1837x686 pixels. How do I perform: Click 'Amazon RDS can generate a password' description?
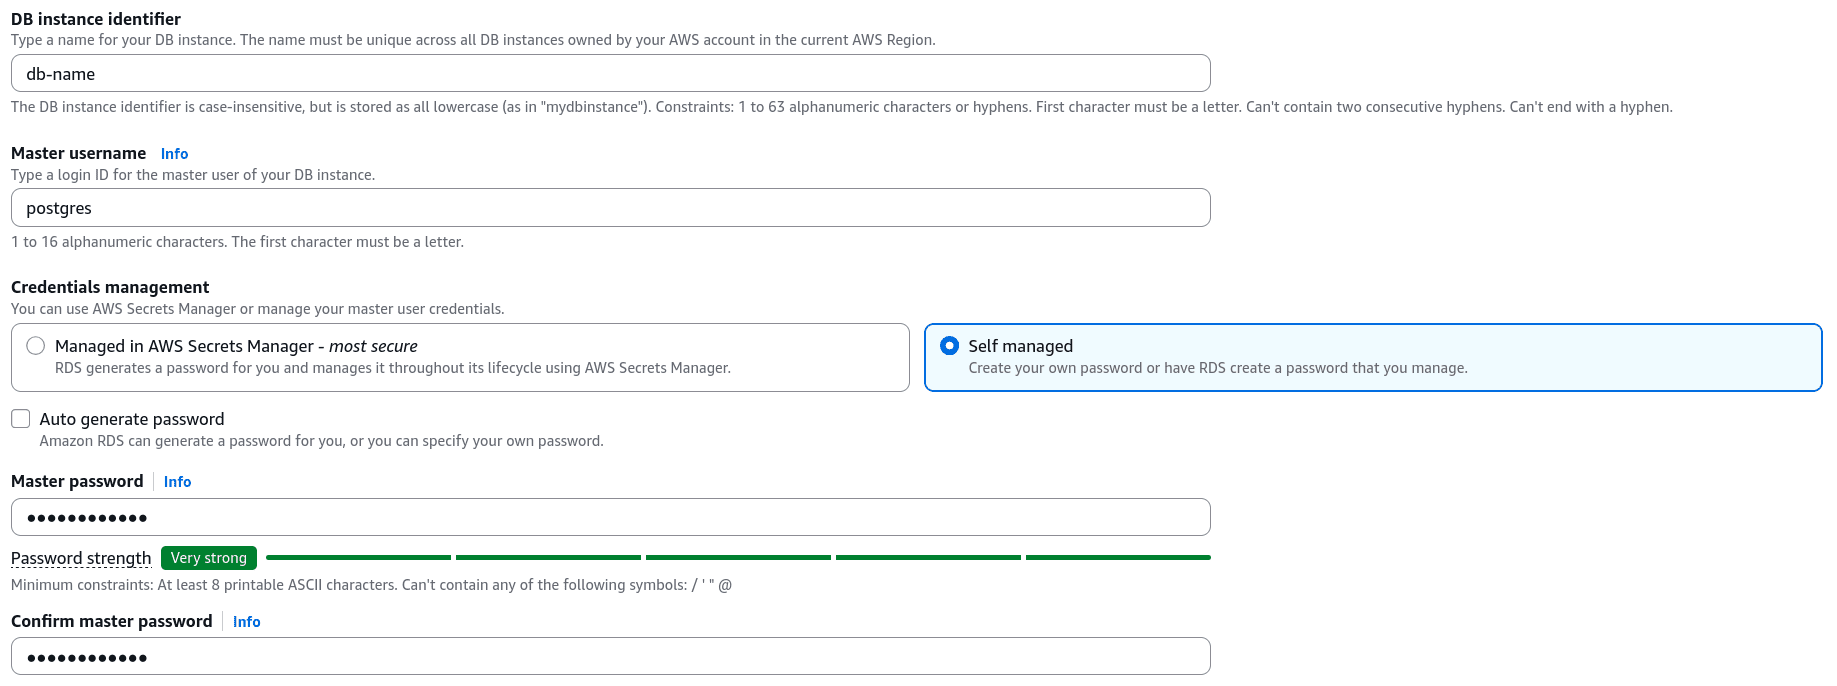321,441
